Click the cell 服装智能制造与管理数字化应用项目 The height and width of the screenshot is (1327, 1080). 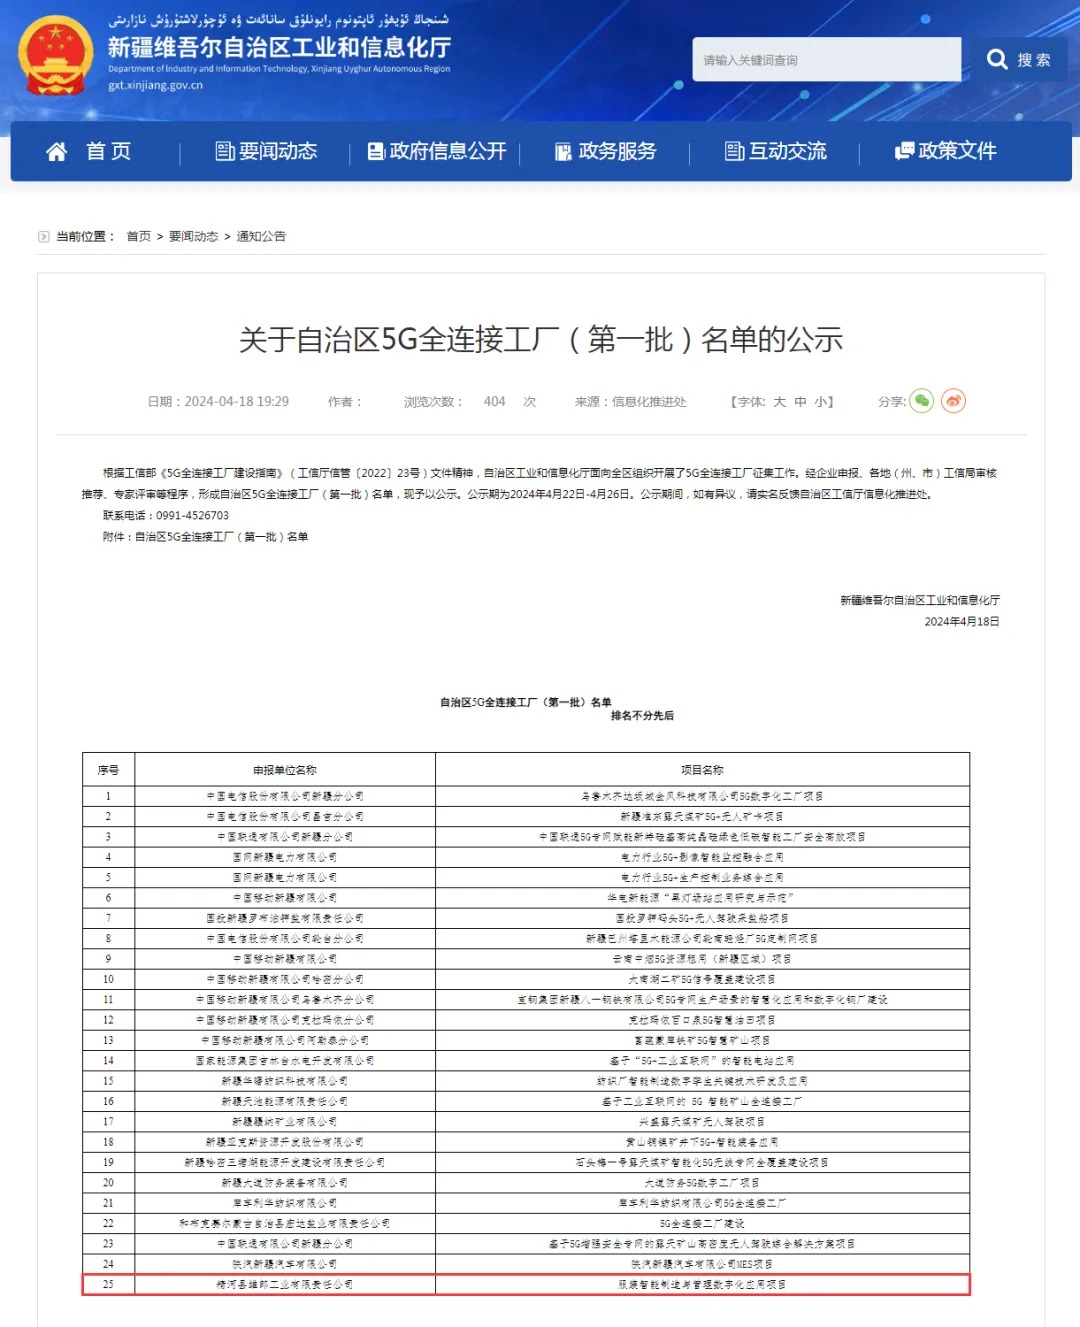[x=702, y=1285]
